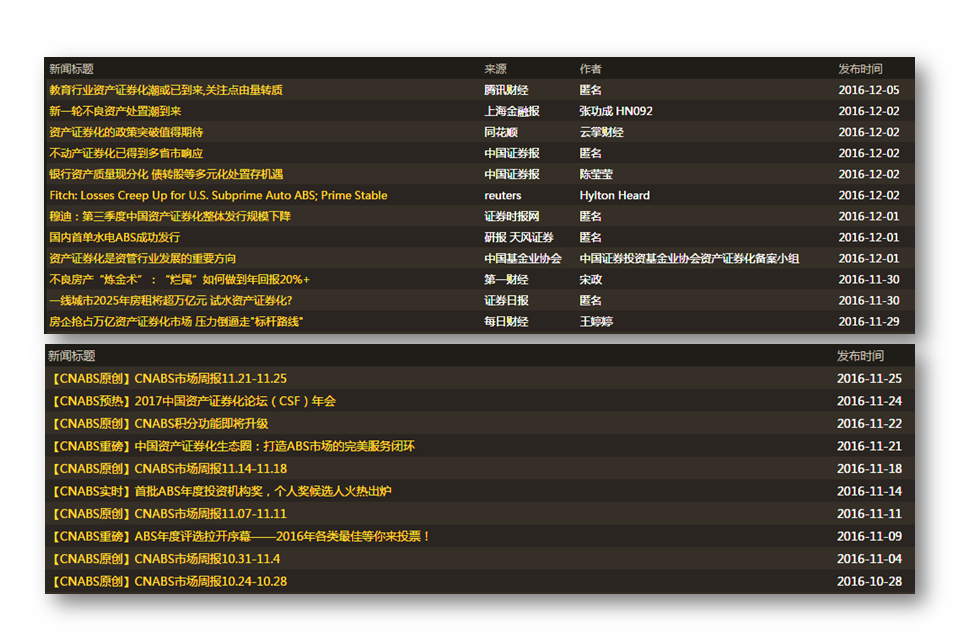
Task: Select author '中国证券投资基金业协会资产证券化备案小组'
Action: 689,258
